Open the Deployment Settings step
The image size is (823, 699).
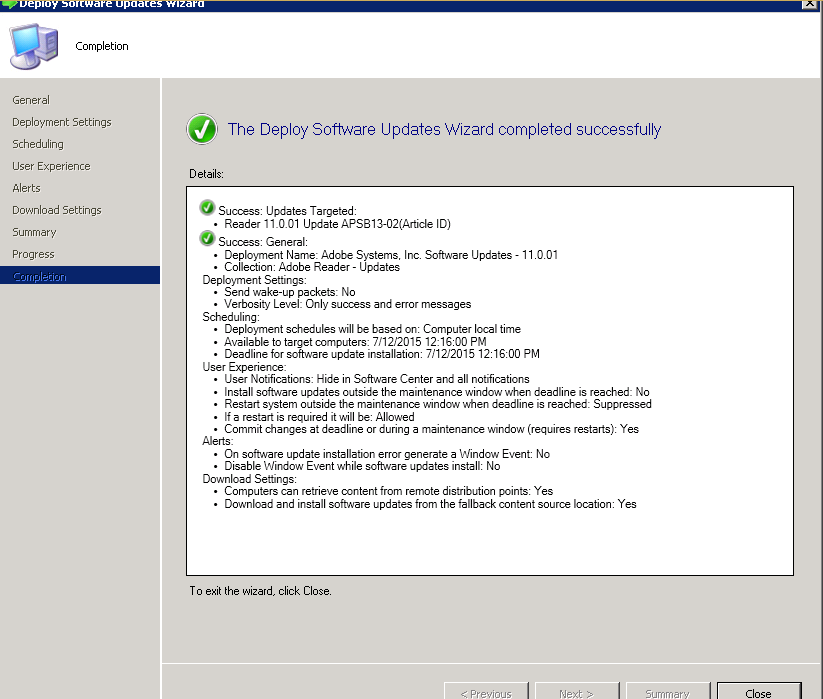(62, 122)
